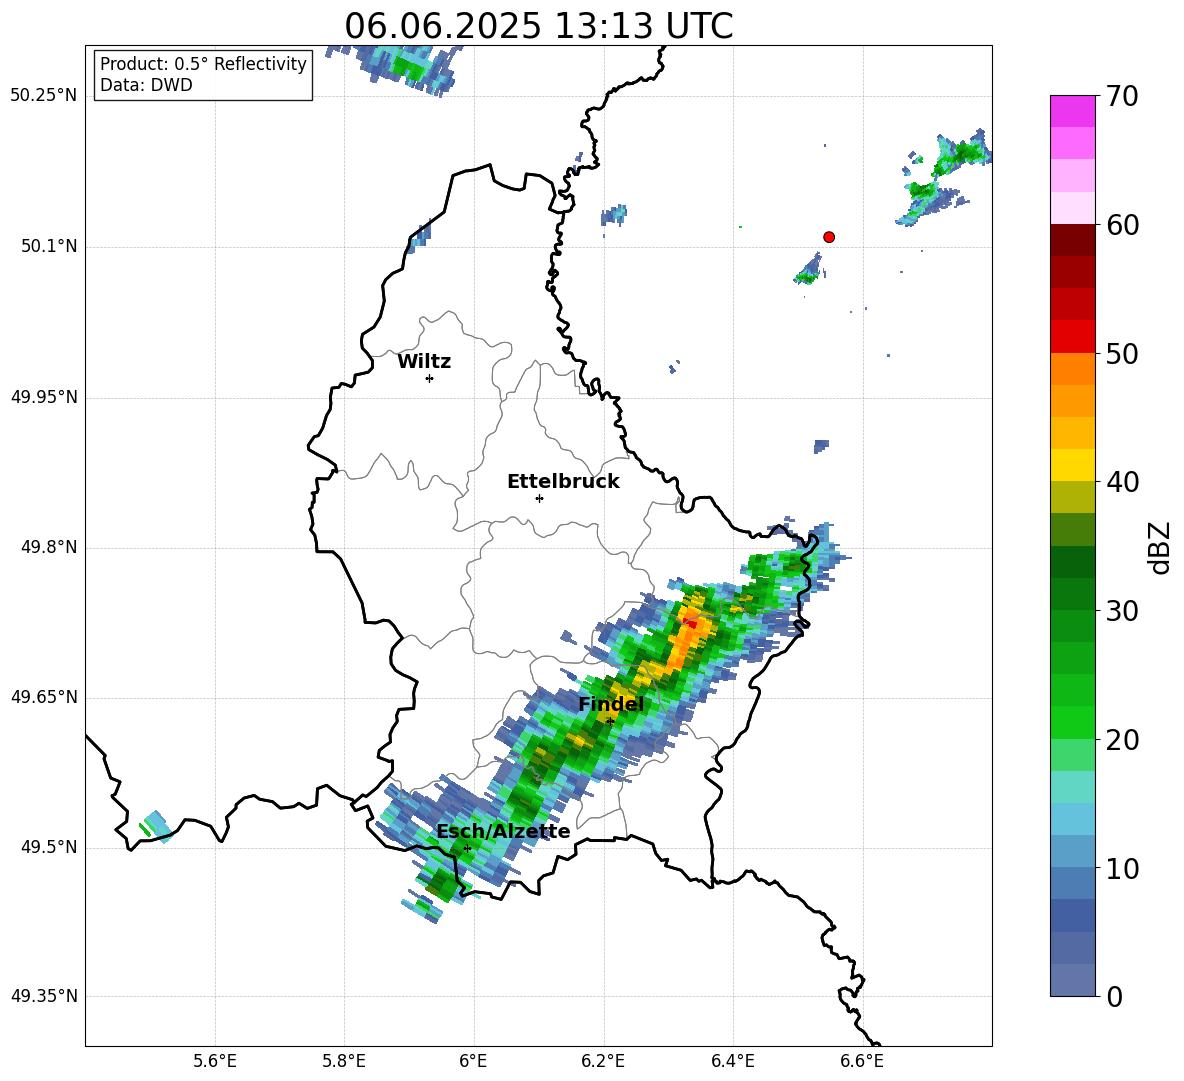
Task: Click the 70 colorbar tick value
Action: [x=1121, y=97]
